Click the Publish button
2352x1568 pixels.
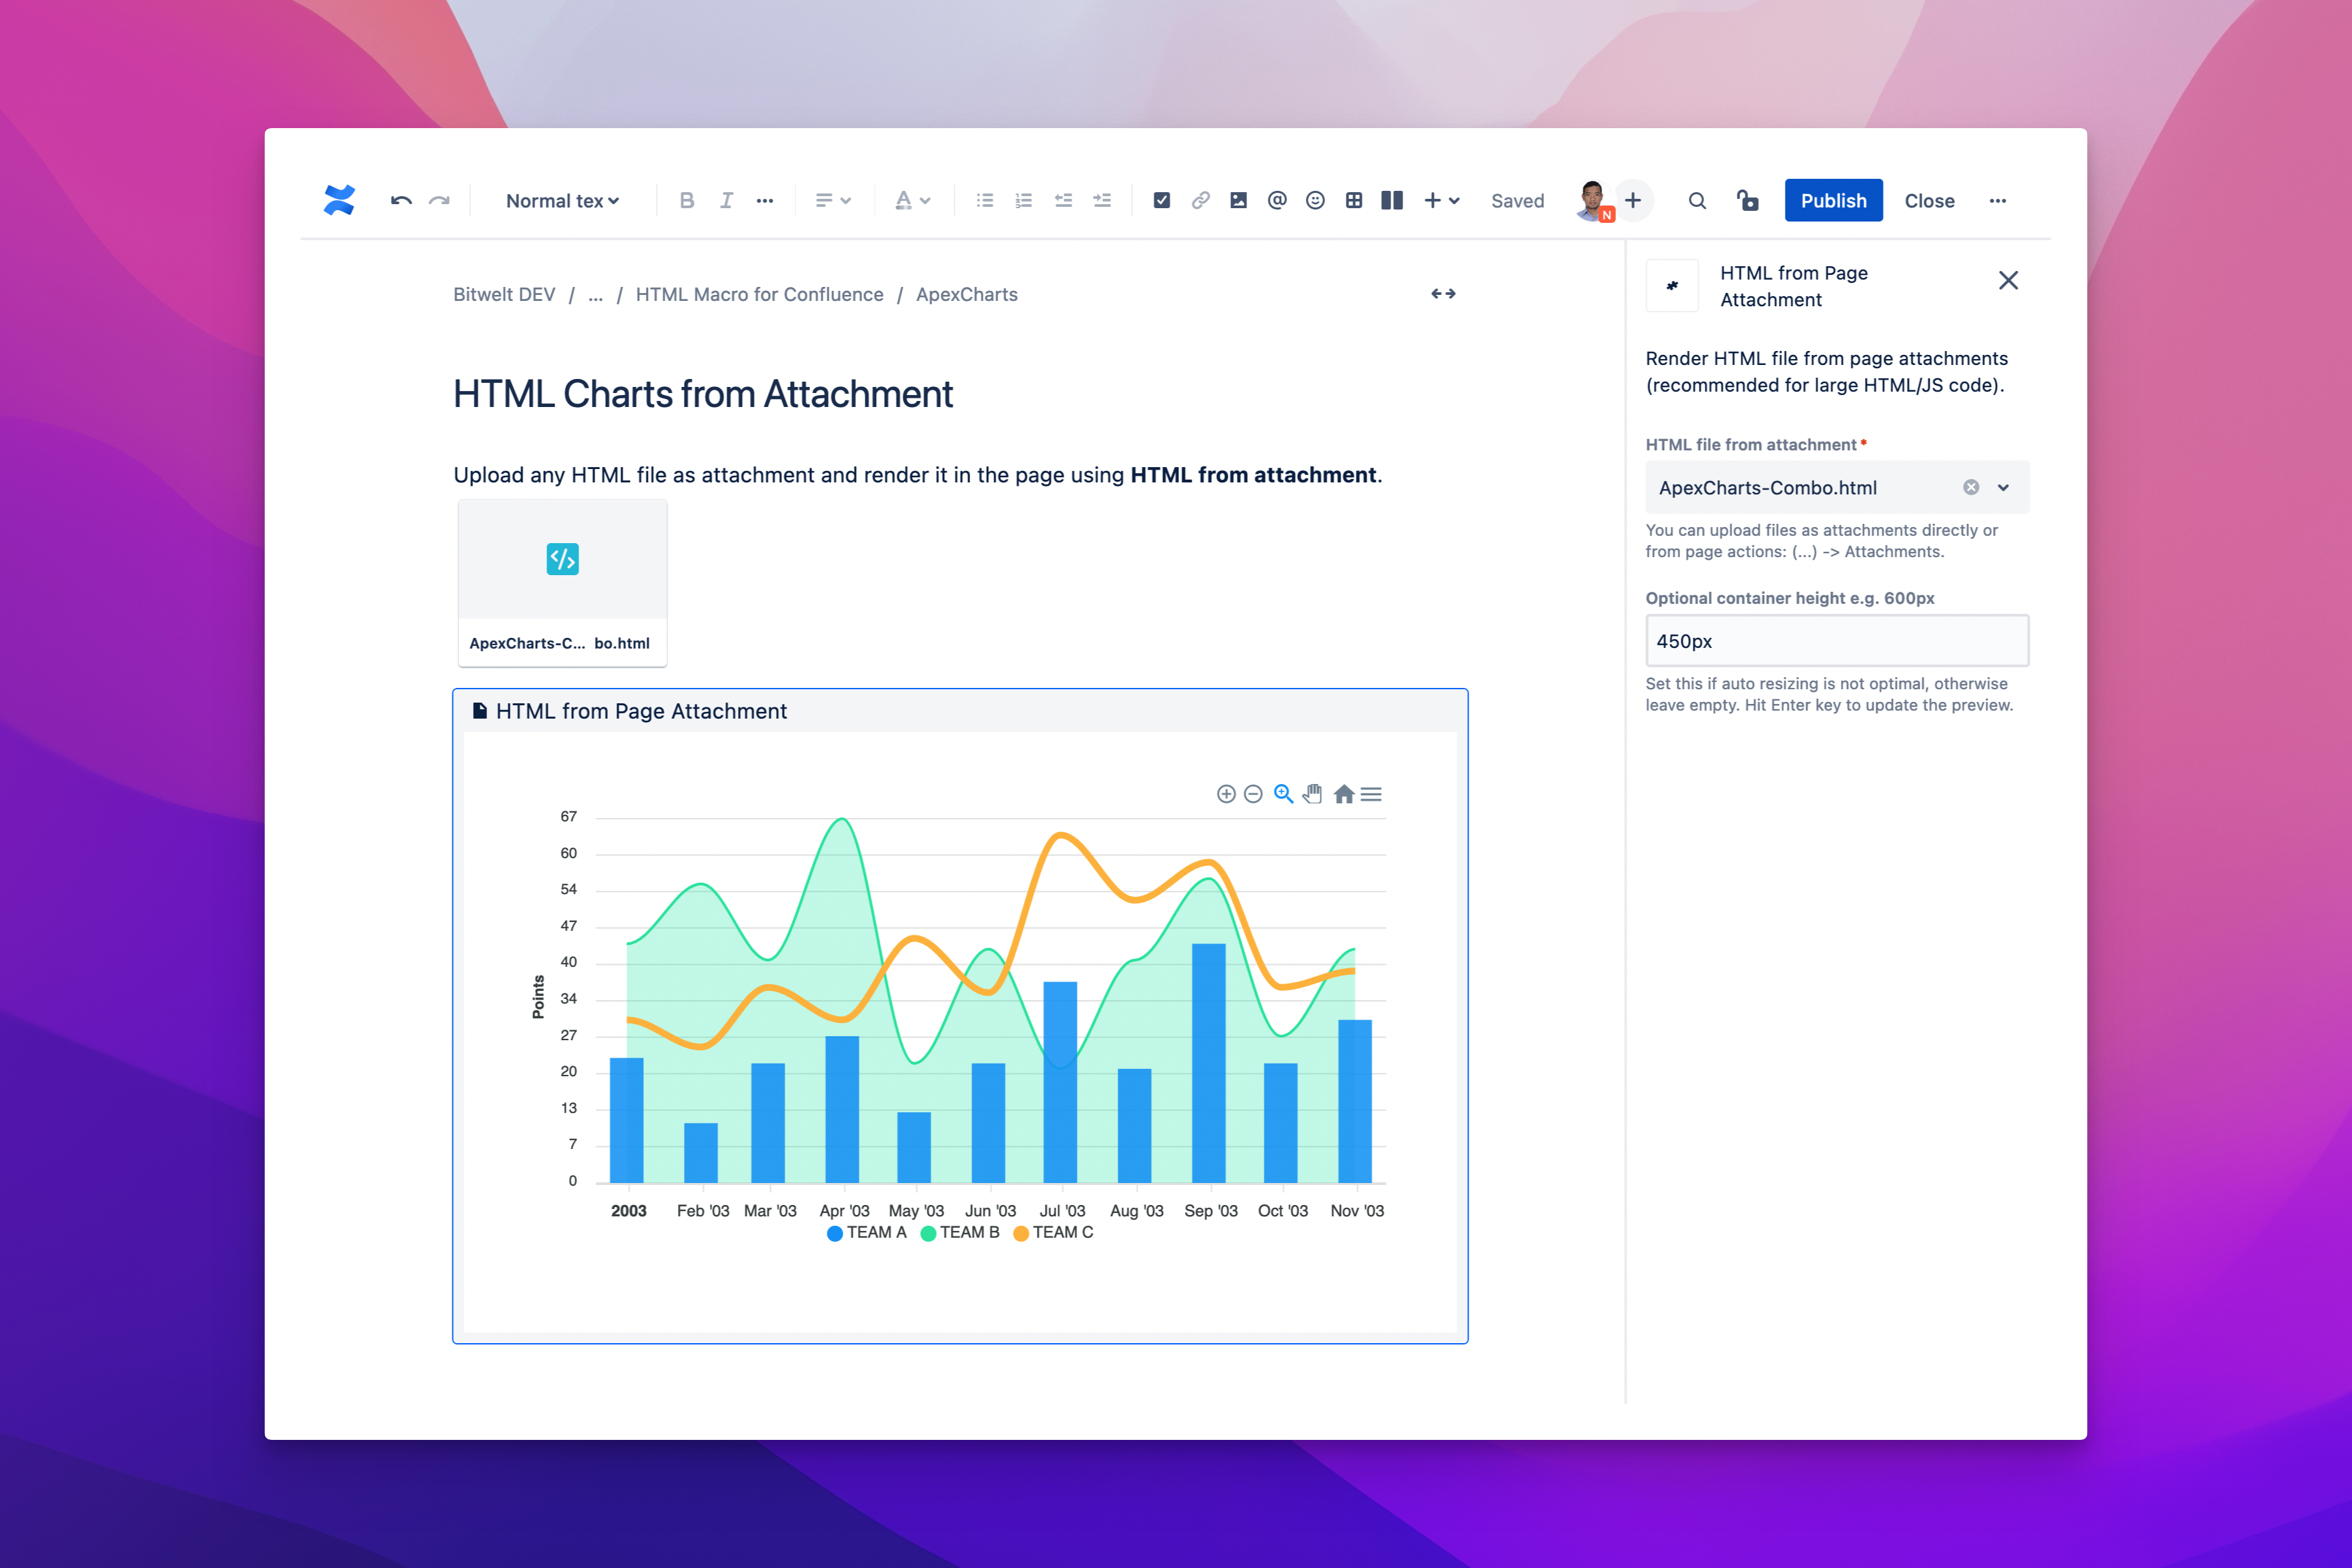[1832, 201]
